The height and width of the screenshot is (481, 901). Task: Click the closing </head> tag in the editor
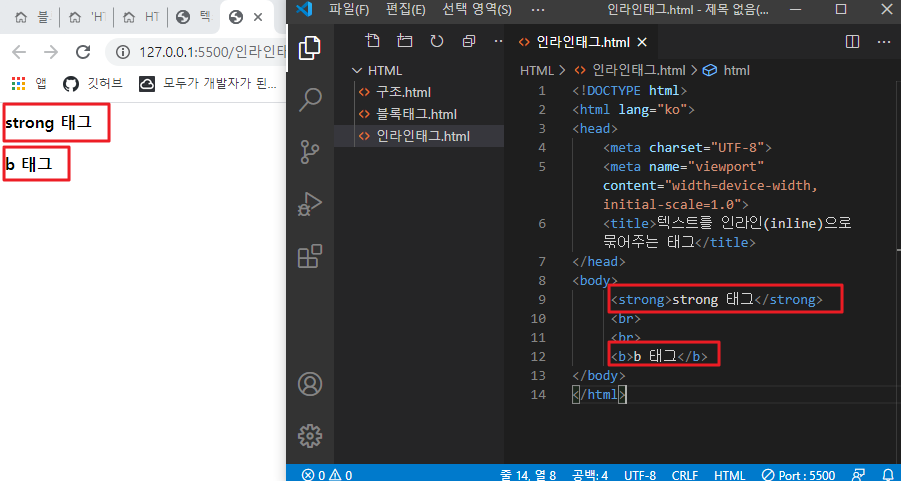coord(599,261)
